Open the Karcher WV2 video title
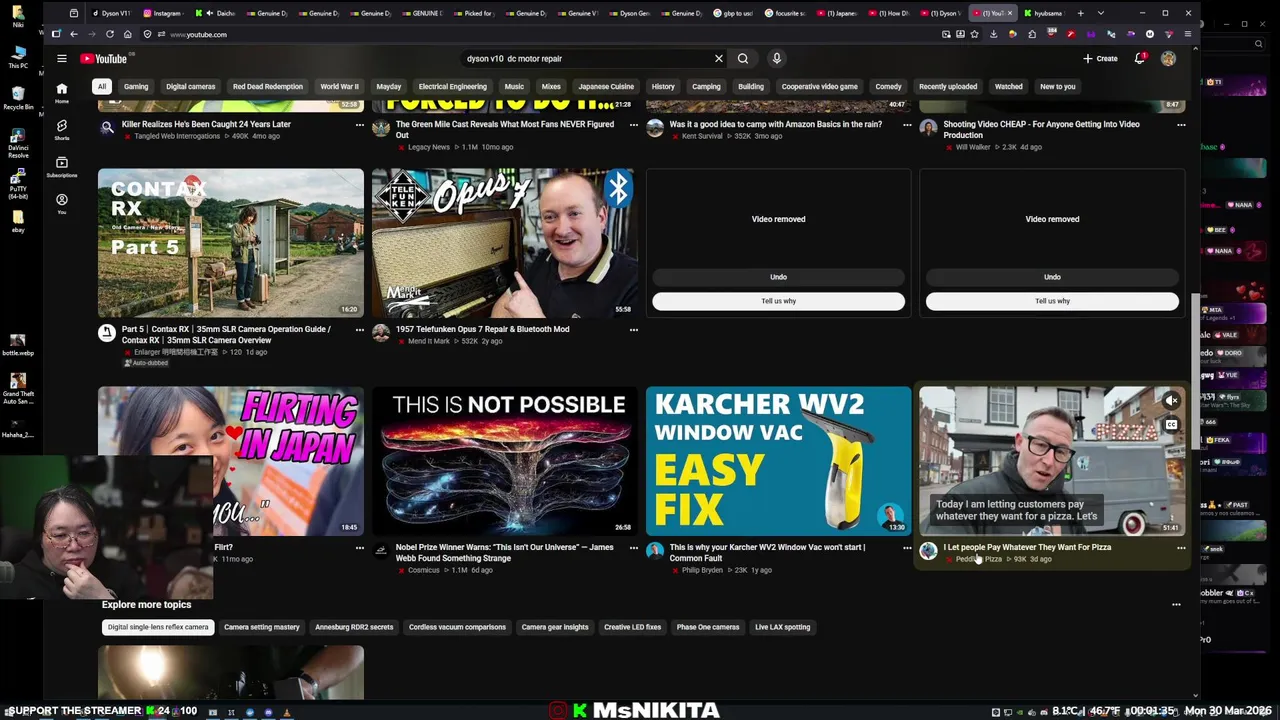The height and width of the screenshot is (720, 1280). click(767, 553)
